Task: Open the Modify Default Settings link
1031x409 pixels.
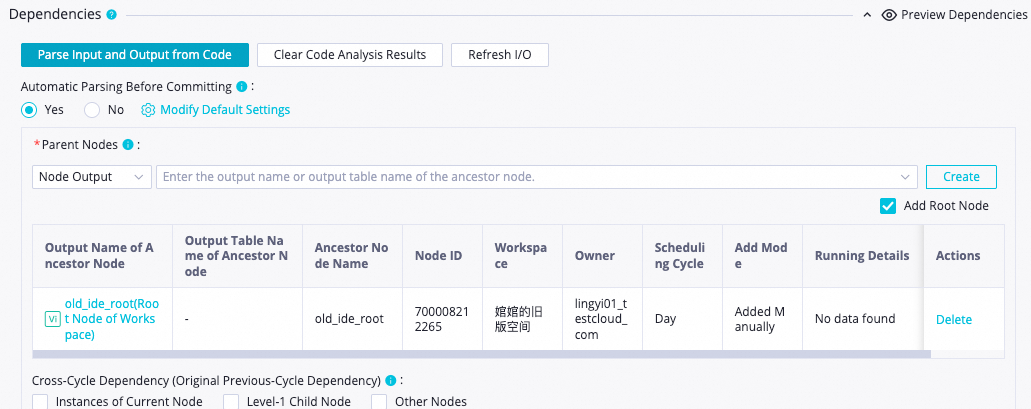Action: (225, 110)
